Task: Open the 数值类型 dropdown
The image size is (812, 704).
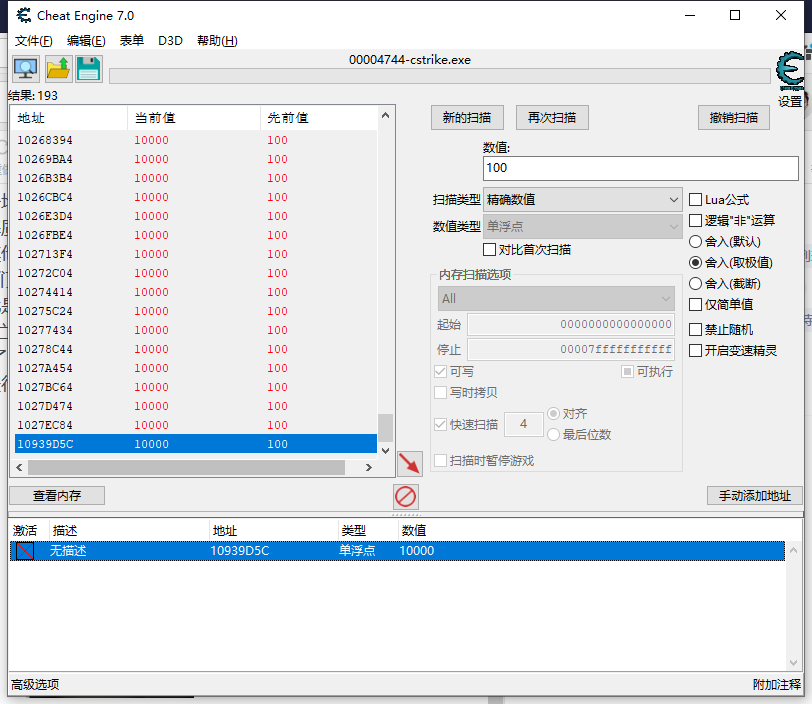Action: coord(583,226)
